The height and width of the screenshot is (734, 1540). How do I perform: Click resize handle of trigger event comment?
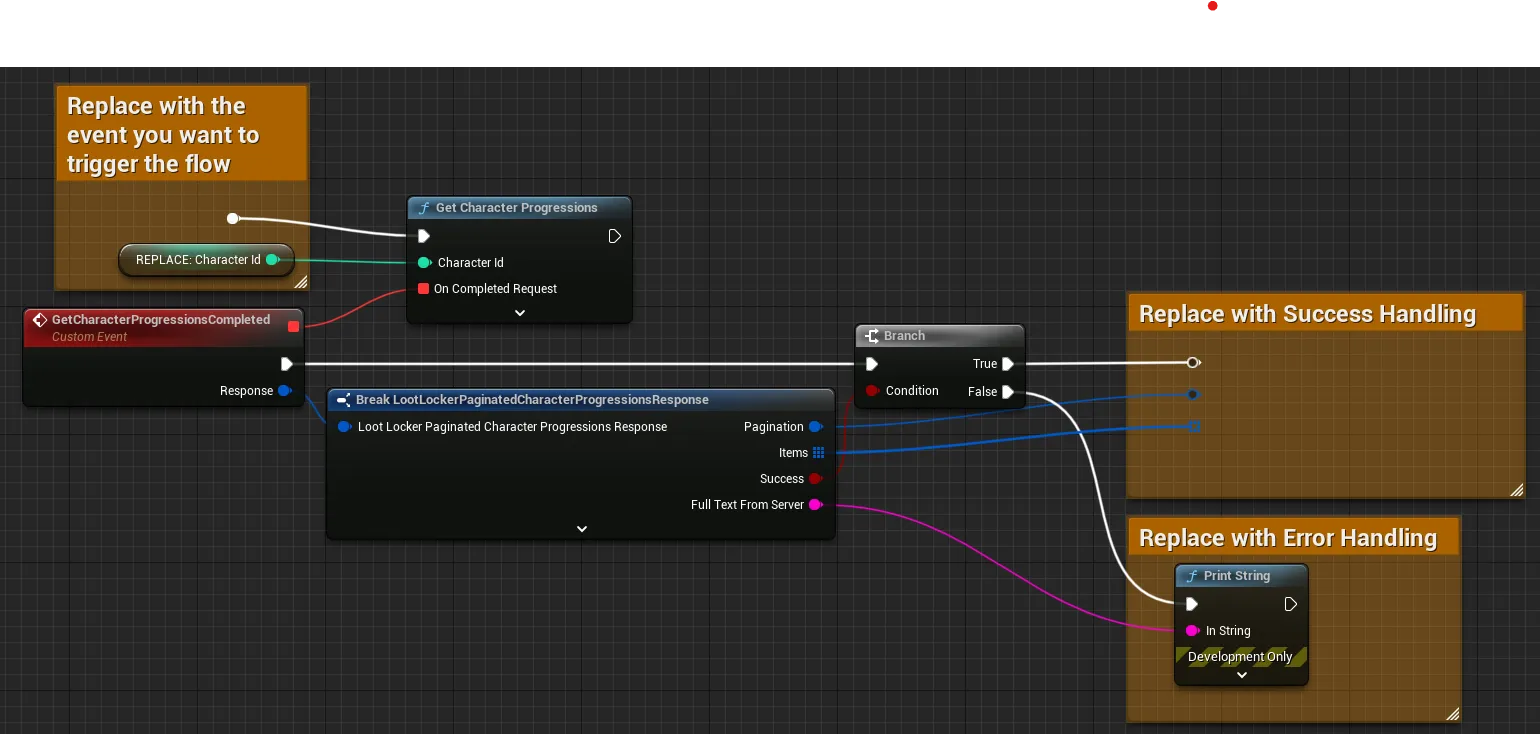[x=301, y=282]
